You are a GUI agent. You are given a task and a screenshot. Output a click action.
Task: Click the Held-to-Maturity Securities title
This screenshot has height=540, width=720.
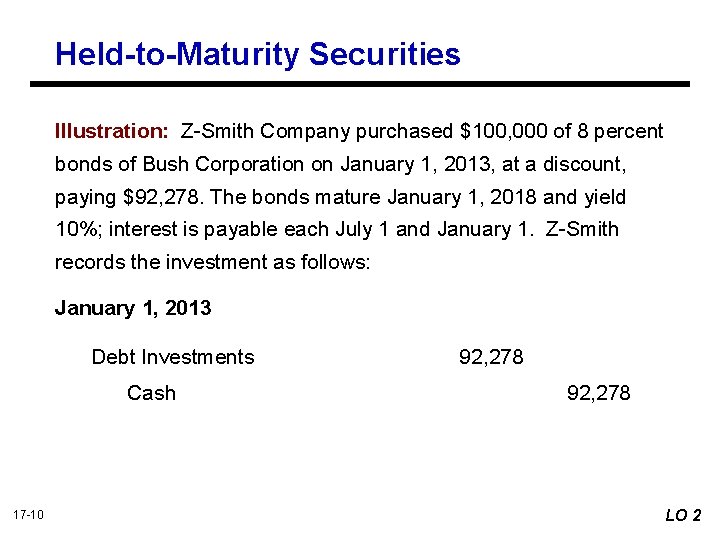click(x=258, y=55)
